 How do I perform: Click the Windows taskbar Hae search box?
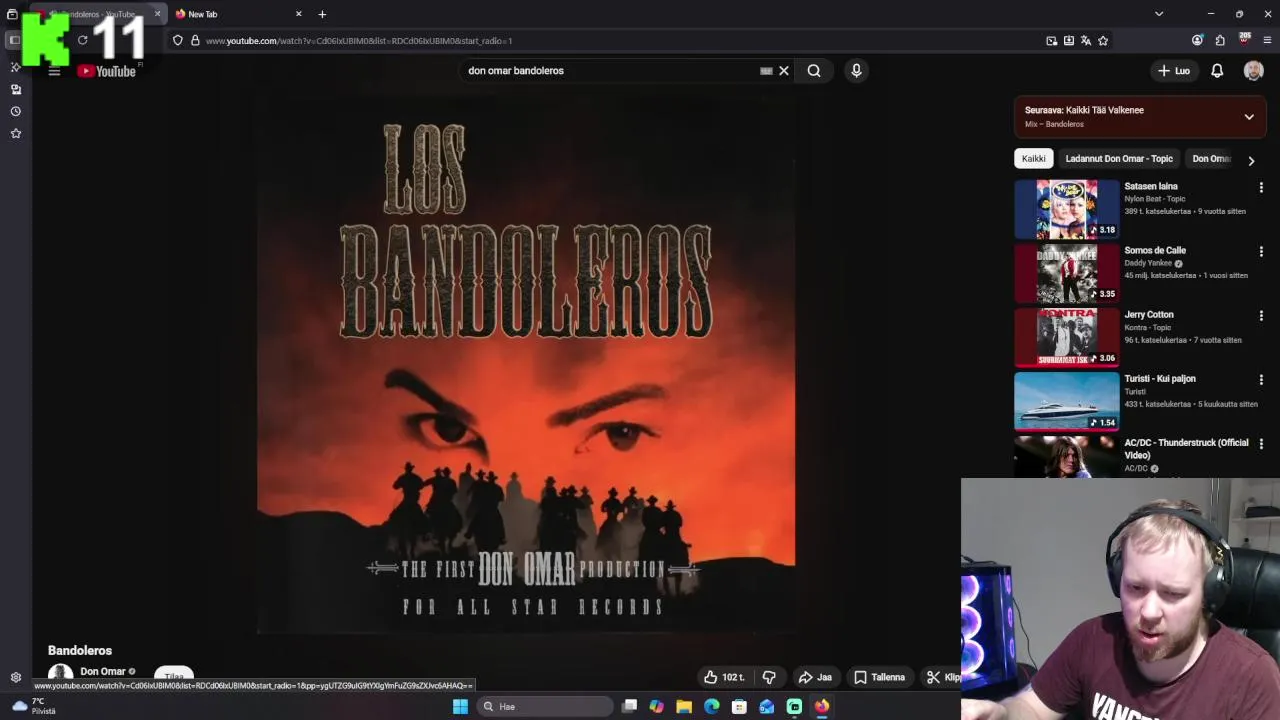click(x=545, y=706)
